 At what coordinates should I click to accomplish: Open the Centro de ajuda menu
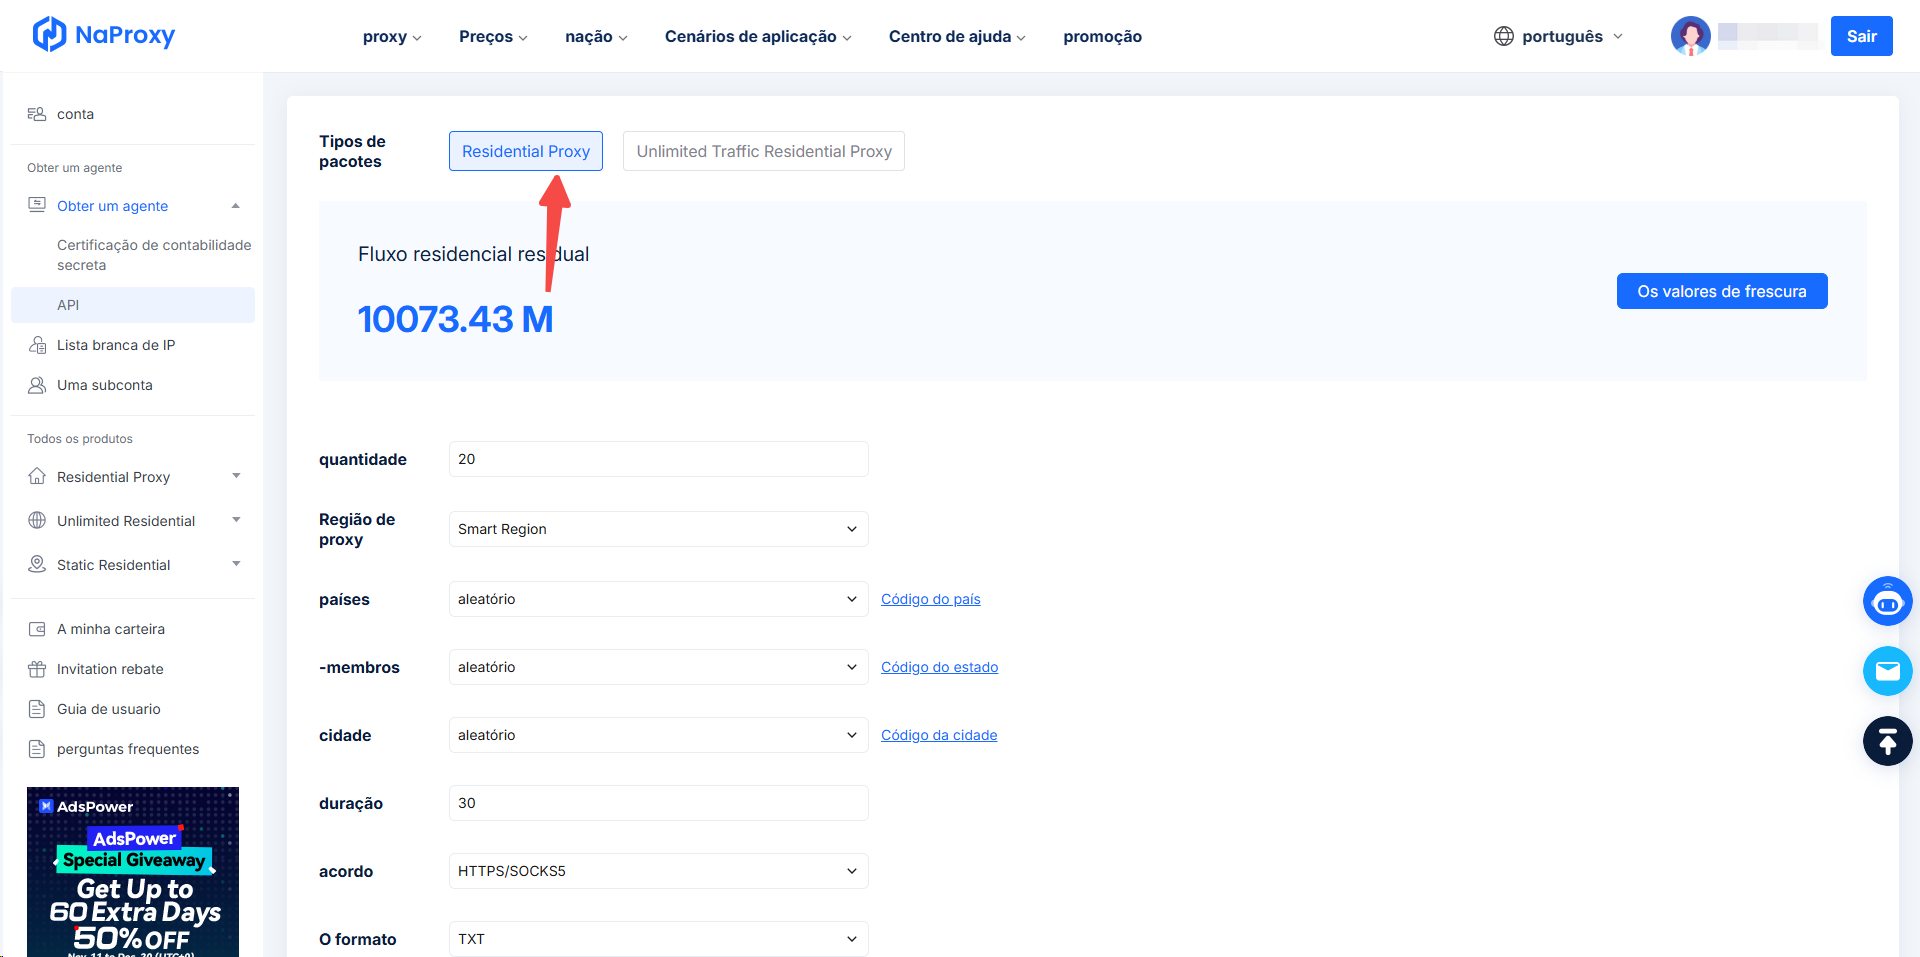point(957,36)
